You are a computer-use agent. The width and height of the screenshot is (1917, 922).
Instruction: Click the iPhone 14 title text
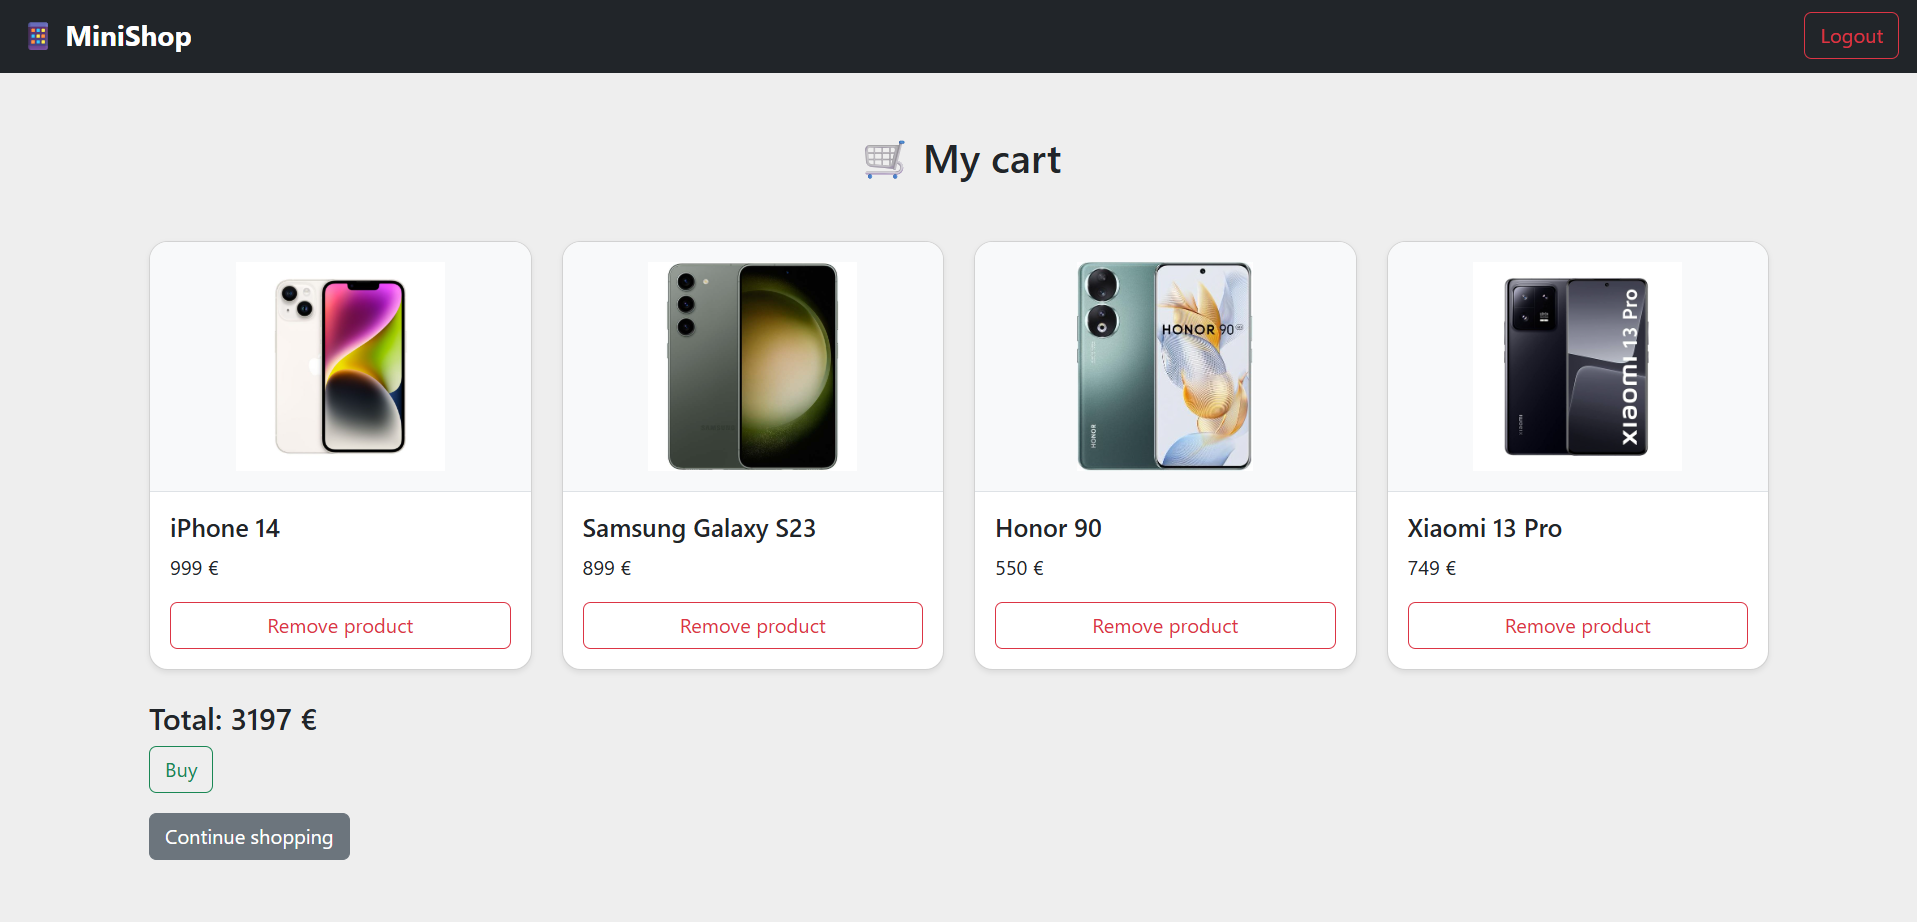tap(225, 528)
